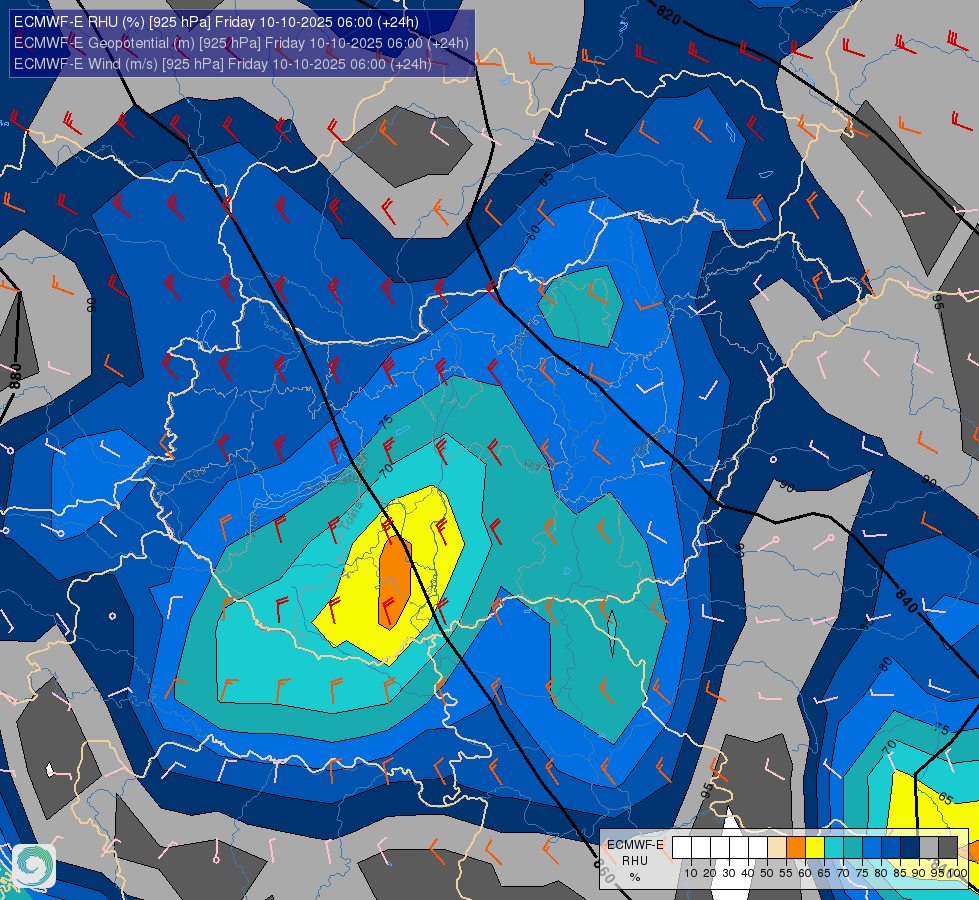The width and height of the screenshot is (979, 900).
Task: Click the '65' humidity contour label on the map
Action: point(945,799)
